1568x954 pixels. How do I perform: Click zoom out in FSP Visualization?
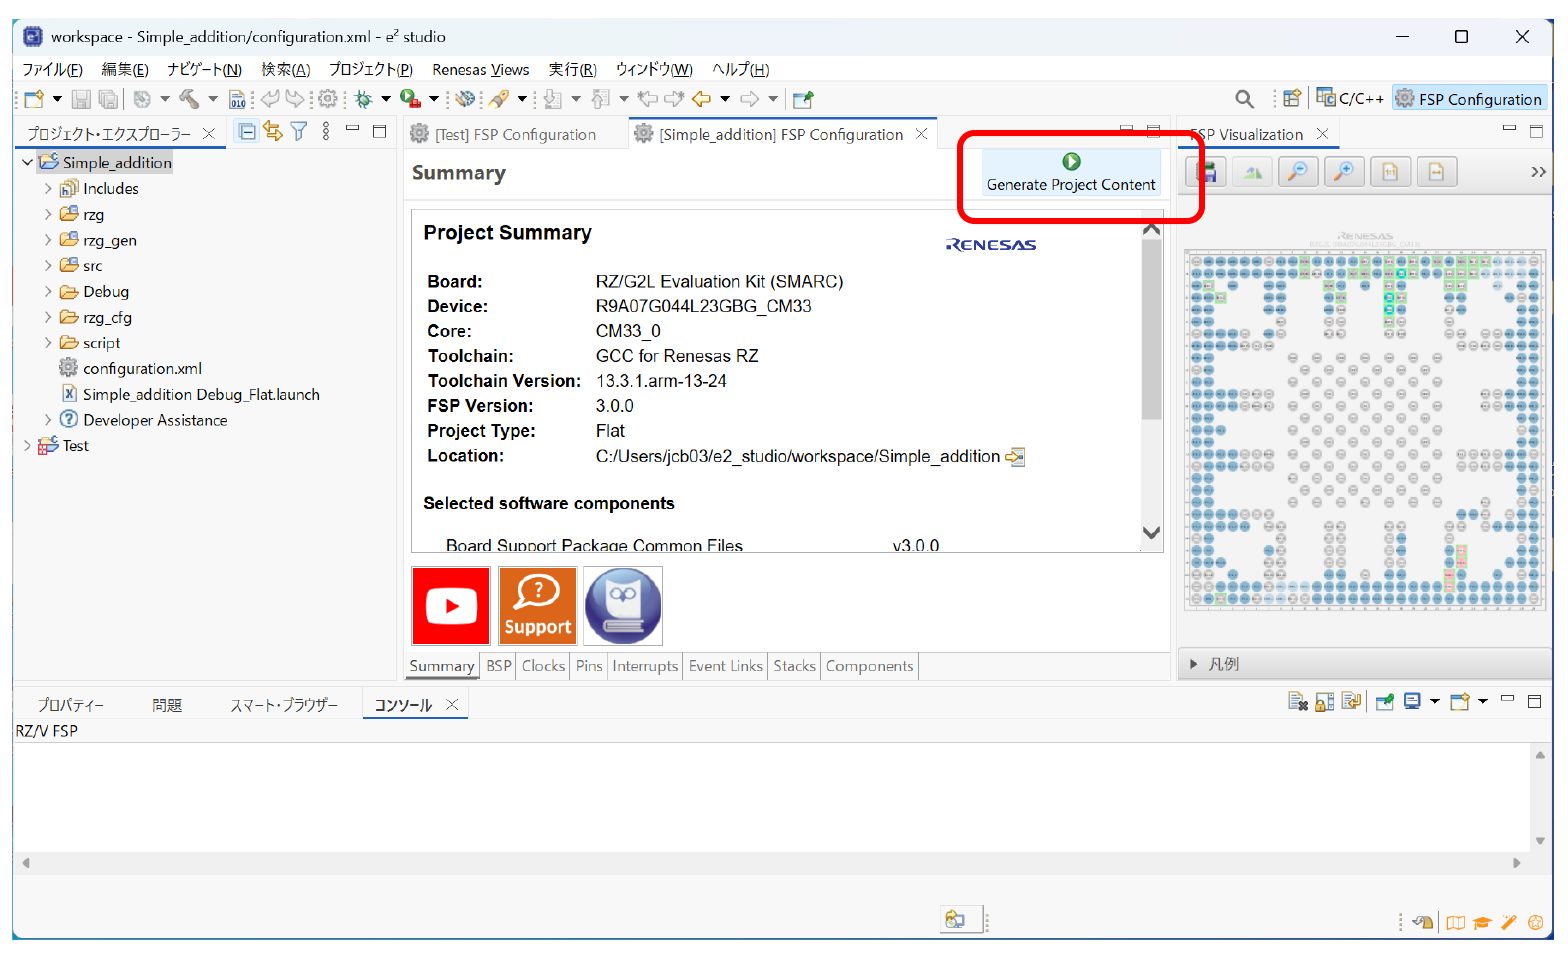click(x=1297, y=172)
